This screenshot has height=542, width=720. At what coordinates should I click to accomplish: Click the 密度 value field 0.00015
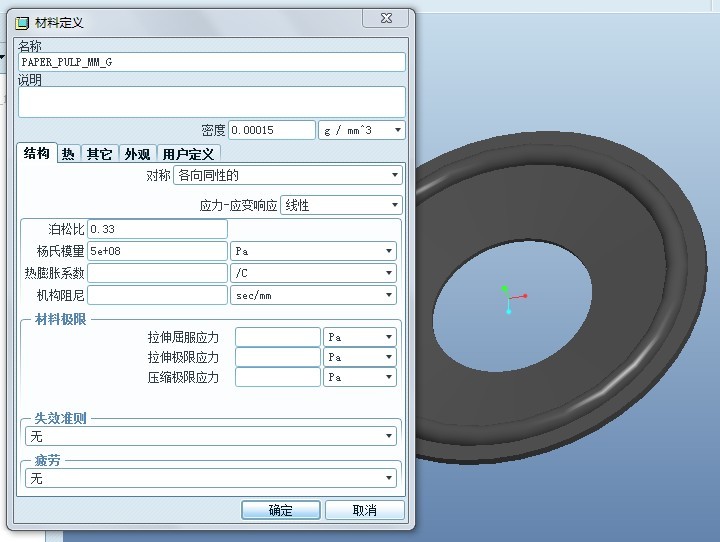coord(272,130)
